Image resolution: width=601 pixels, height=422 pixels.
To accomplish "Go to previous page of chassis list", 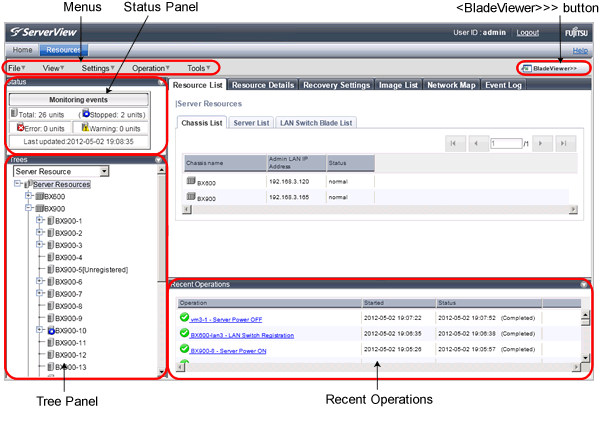I will pos(477,143).
